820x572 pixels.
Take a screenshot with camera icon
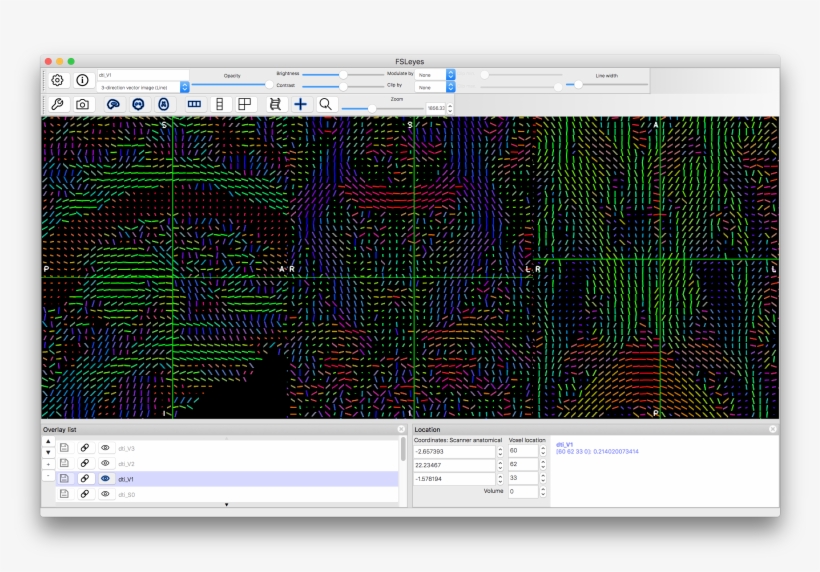pyautogui.click(x=82, y=104)
